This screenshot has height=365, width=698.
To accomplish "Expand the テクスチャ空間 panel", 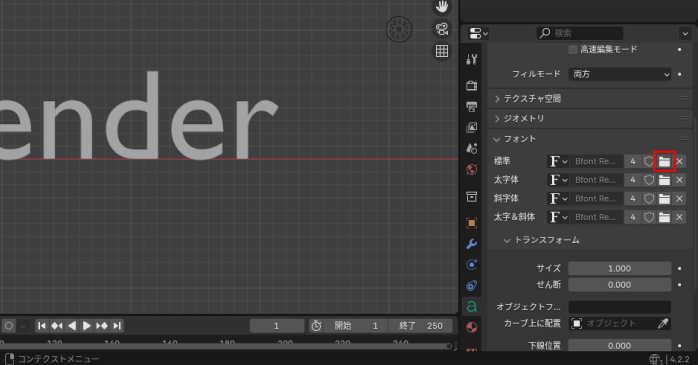I will [590, 98].
